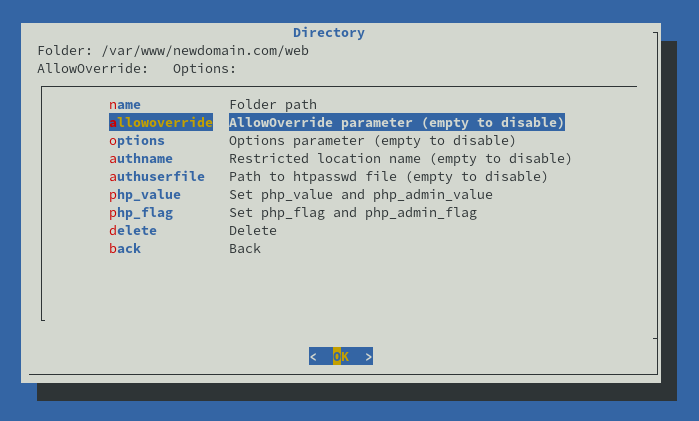The height and width of the screenshot is (421, 699).
Task: Click the 'Folder path' description
Action: click(x=273, y=104)
